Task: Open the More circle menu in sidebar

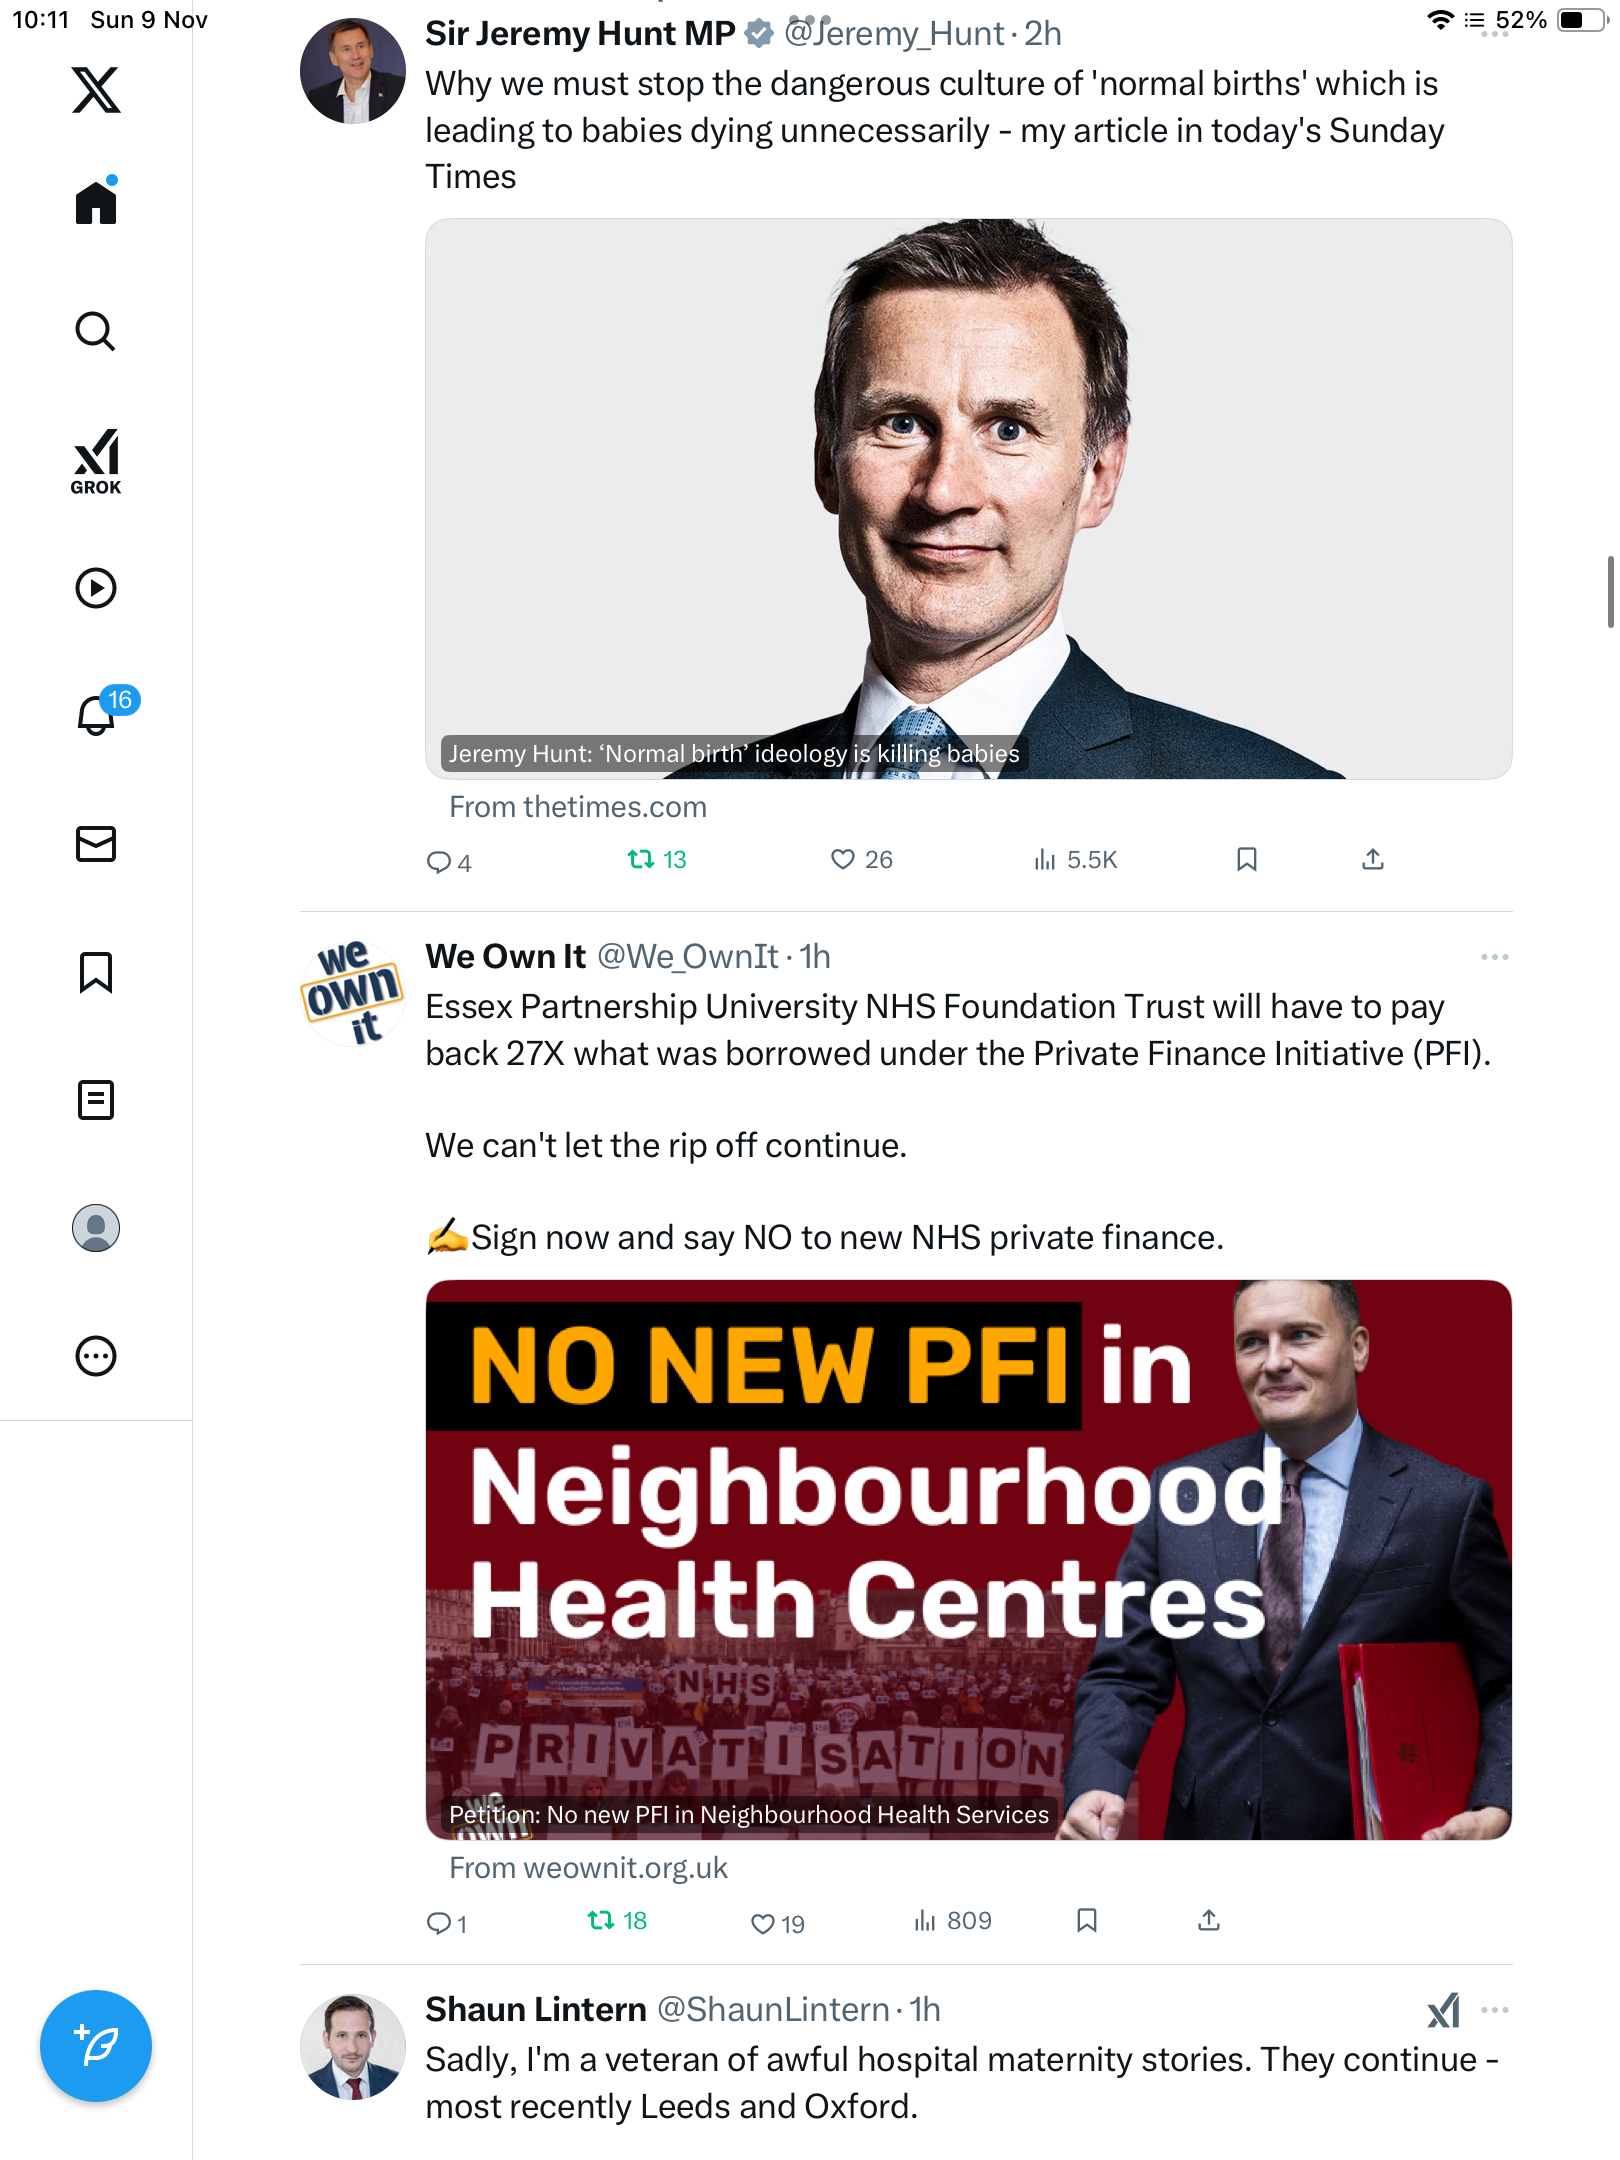Action: click(96, 1356)
